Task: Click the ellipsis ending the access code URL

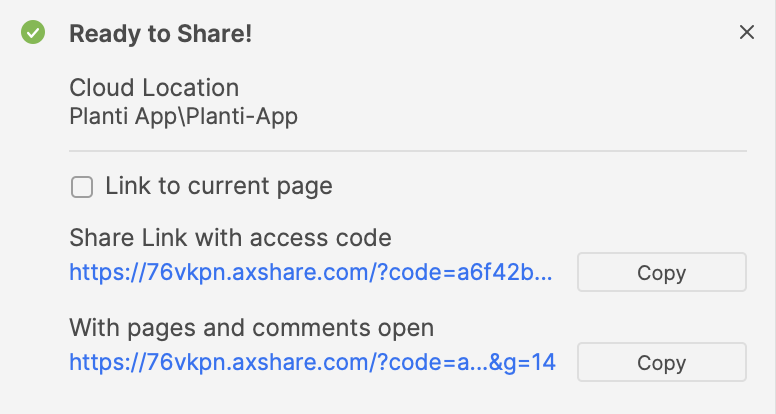Action: click(561, 273)
